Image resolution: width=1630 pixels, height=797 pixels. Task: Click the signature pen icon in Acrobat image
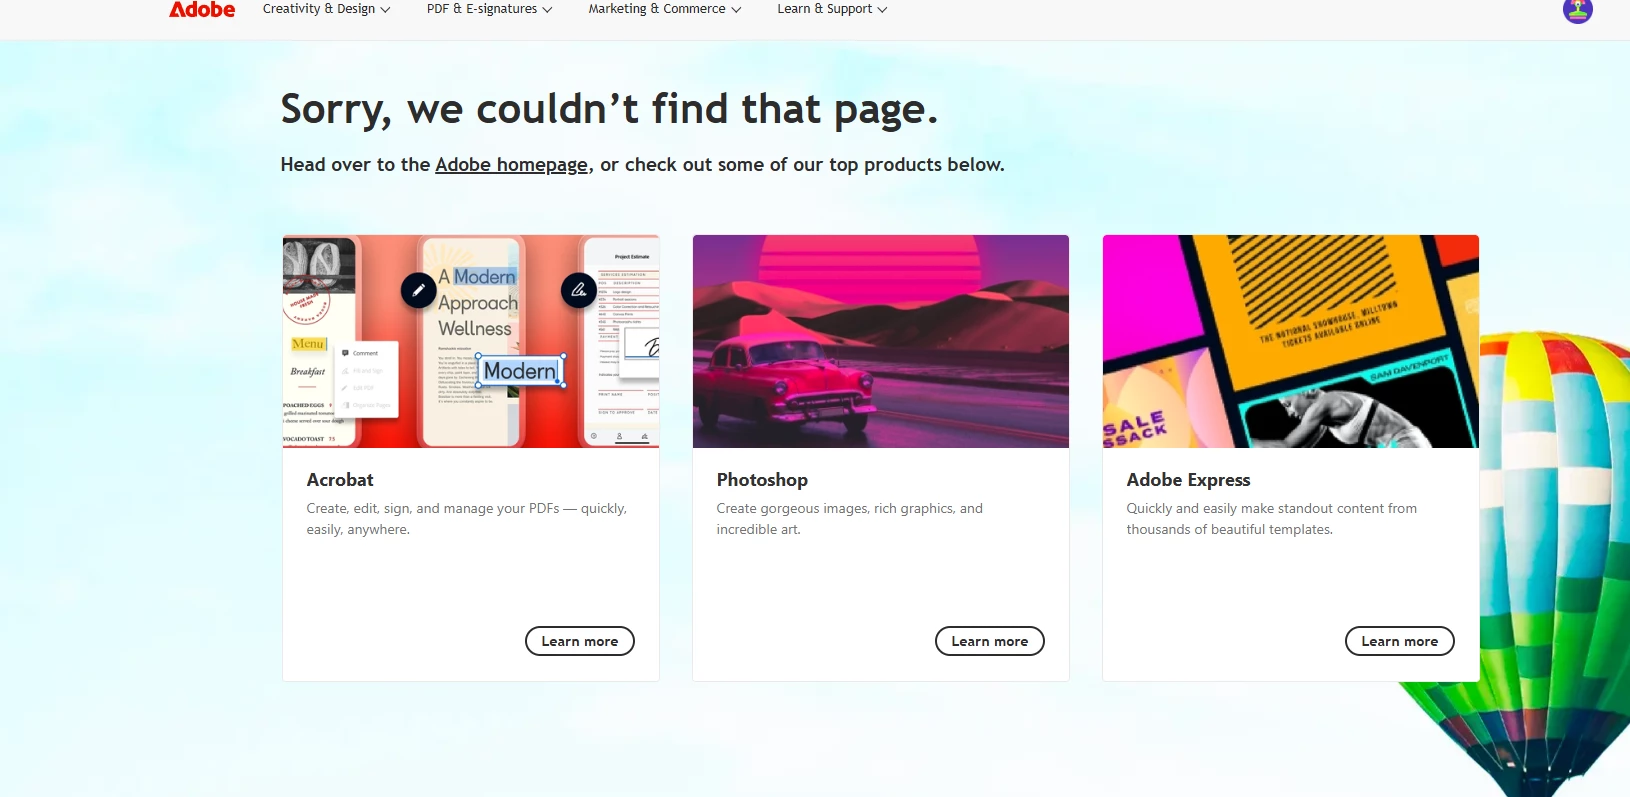click(578, 290)
